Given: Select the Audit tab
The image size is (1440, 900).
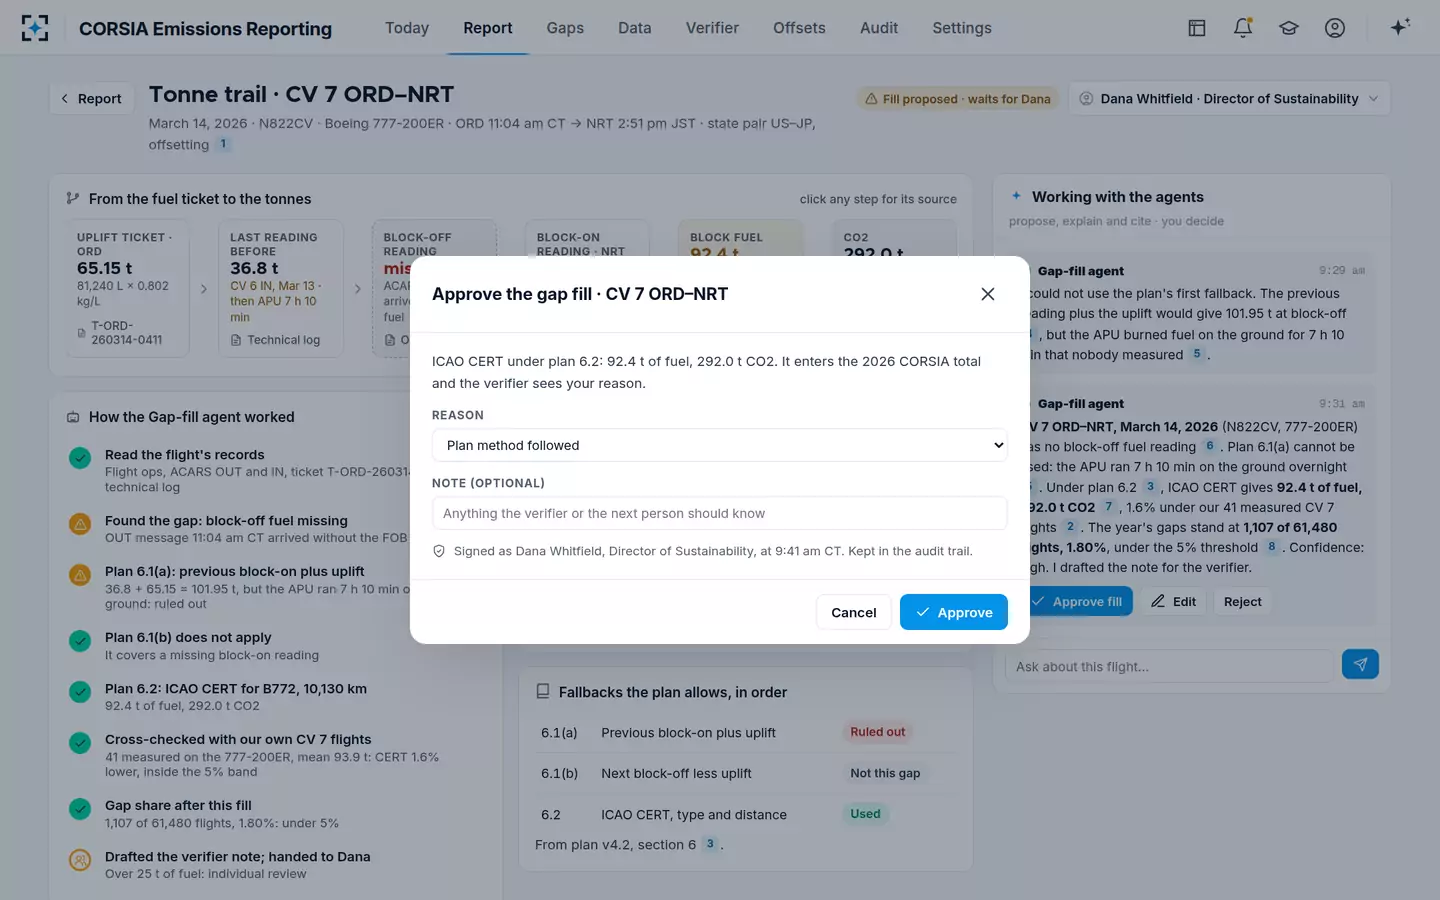Looking at the screenshot, I should (x=879, y=28).
